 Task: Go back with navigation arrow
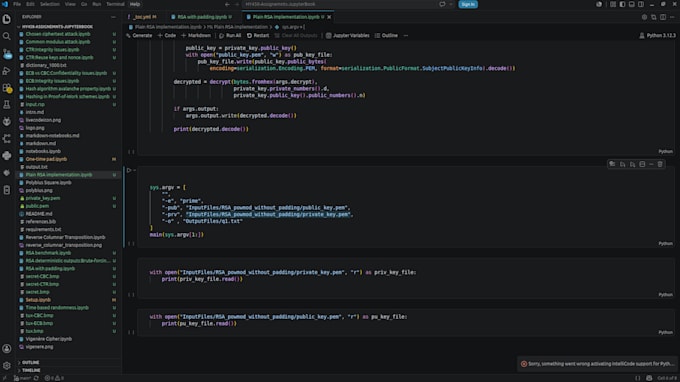(x=227, y=4)
